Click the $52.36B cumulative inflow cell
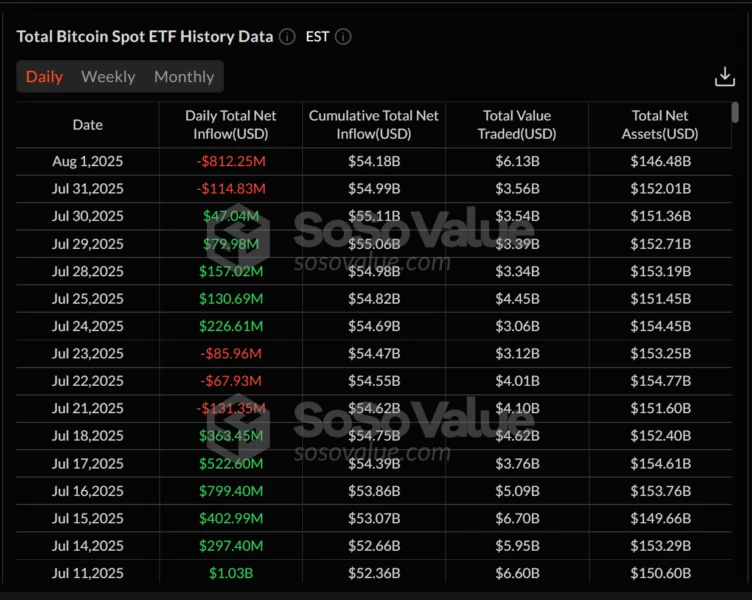The image size is (752, 600). [x=374, y=573]
